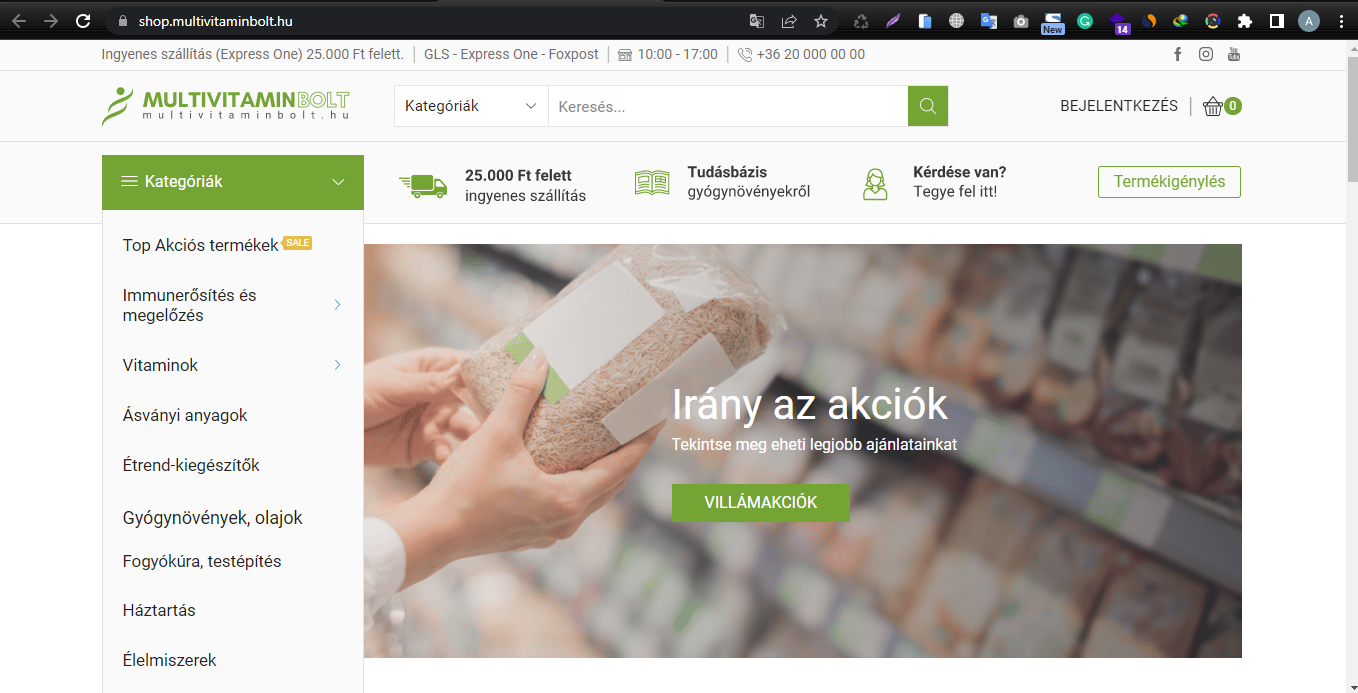
Task: Open the extension marked New
Action: point(1053,22)
